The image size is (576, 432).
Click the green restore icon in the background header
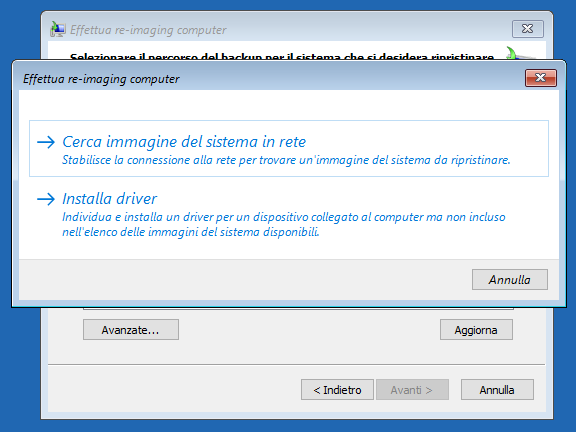tap(517, 53)
